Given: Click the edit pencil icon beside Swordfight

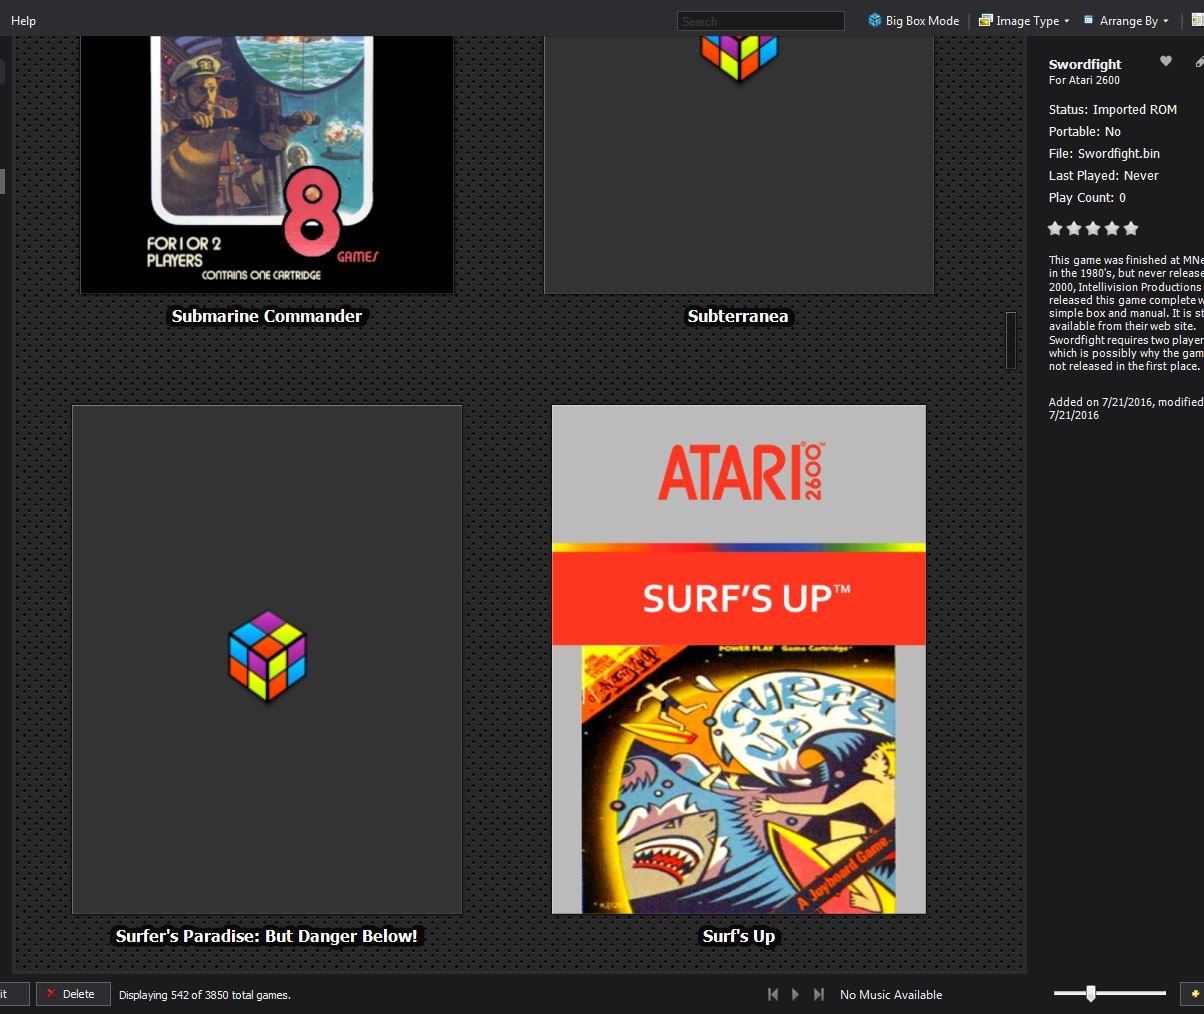Looking at the screenshot, I should pos(1198,62).
